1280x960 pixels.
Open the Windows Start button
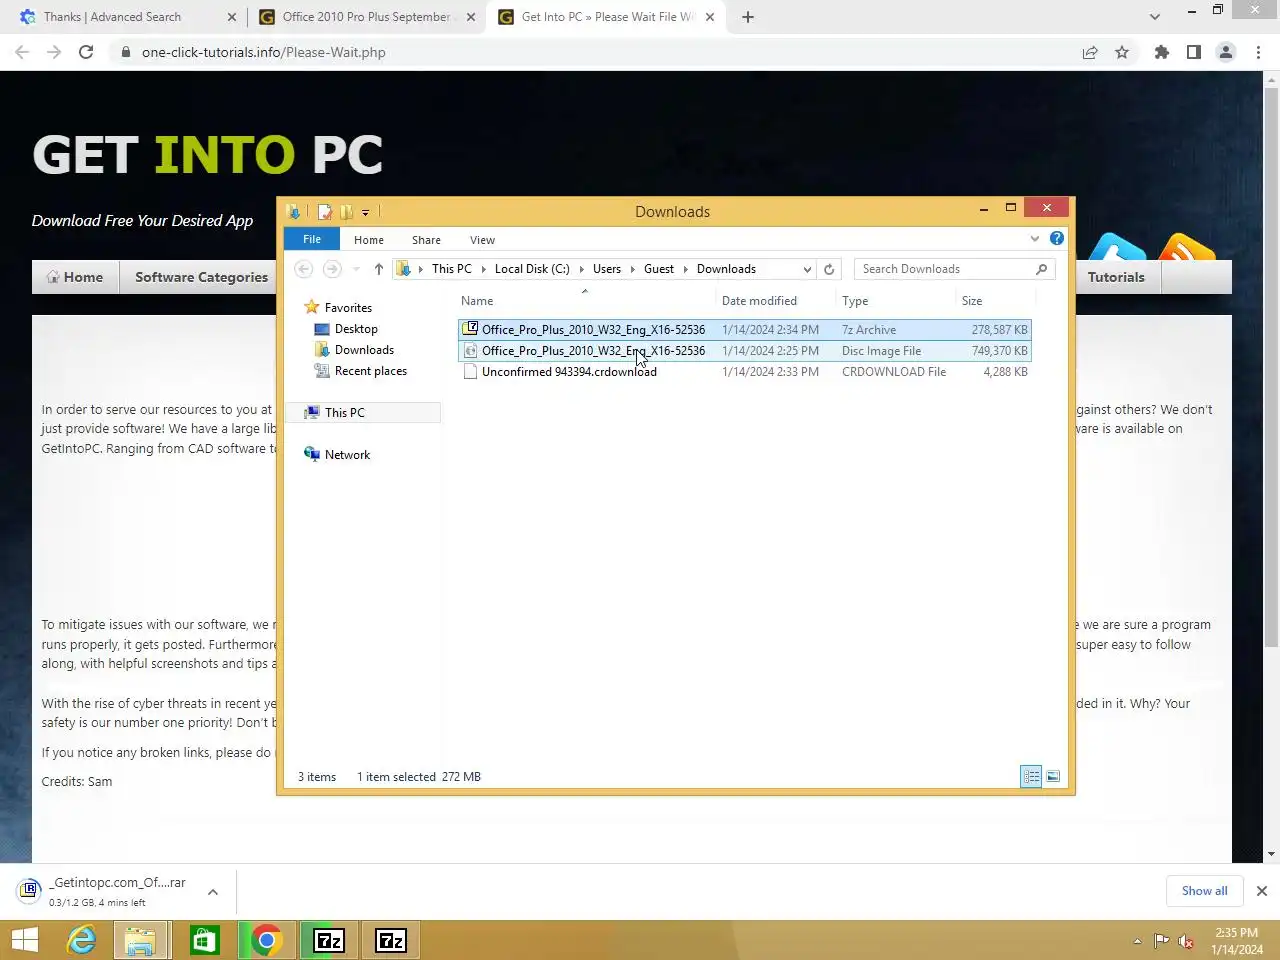[24, 940]
